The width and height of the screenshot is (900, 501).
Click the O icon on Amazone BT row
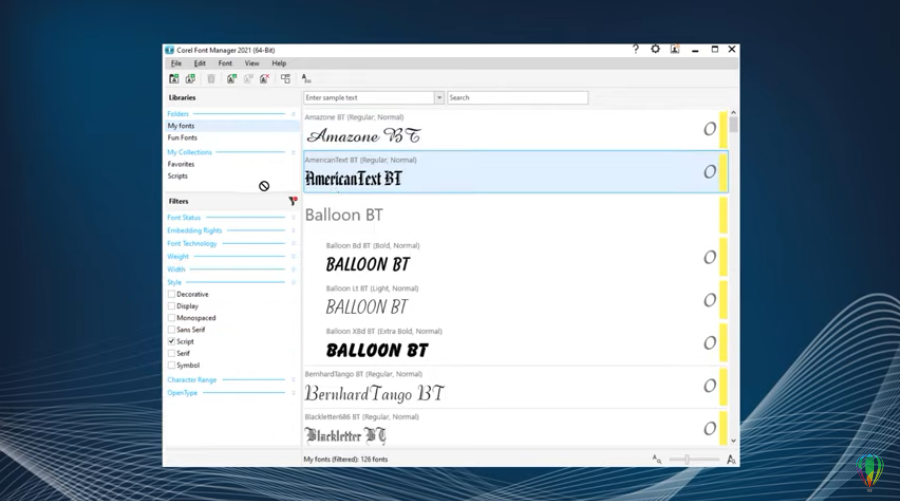[710, 129]
